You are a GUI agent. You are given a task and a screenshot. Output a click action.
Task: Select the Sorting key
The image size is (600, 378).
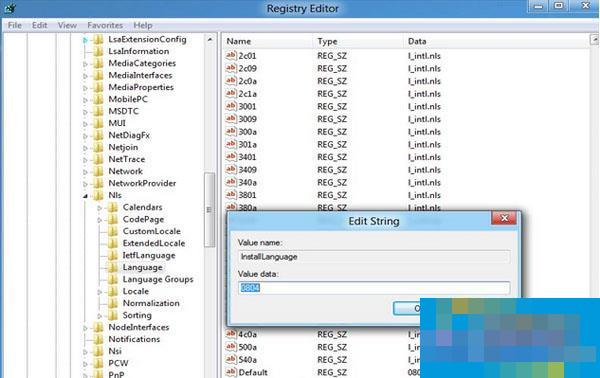137,315
